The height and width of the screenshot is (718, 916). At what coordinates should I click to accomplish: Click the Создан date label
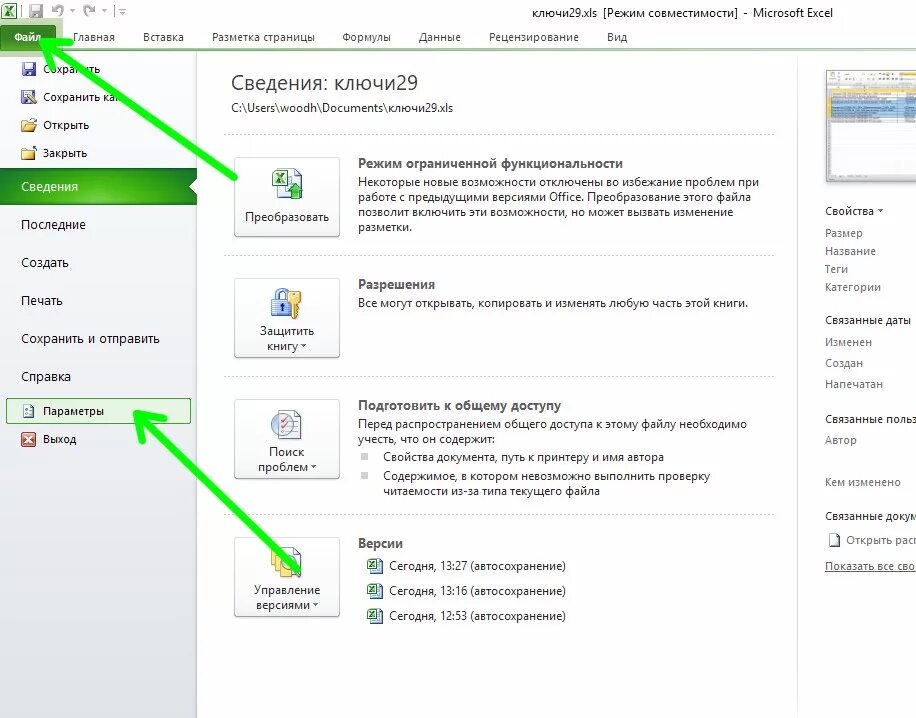point(844,363)
